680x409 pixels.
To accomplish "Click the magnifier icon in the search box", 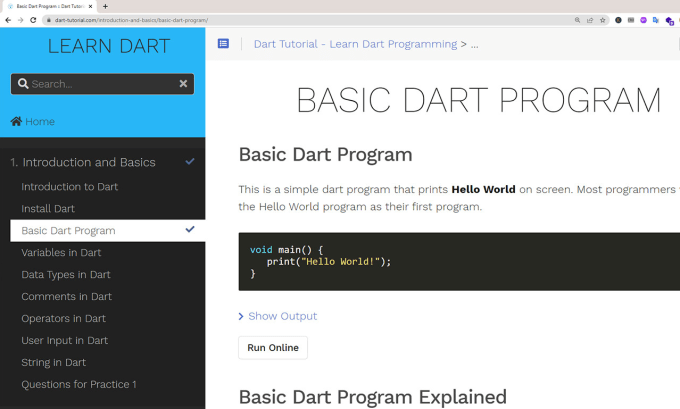I will tap(23, 84).
